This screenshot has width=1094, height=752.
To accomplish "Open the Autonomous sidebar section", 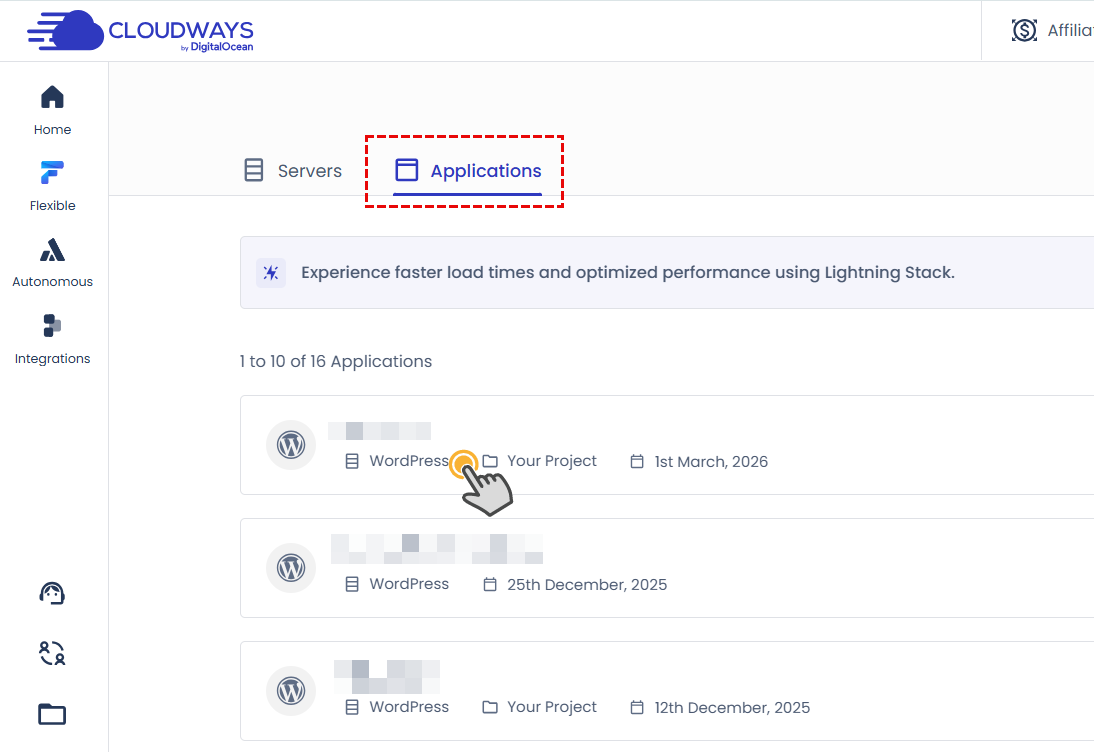I will point(52,262).
